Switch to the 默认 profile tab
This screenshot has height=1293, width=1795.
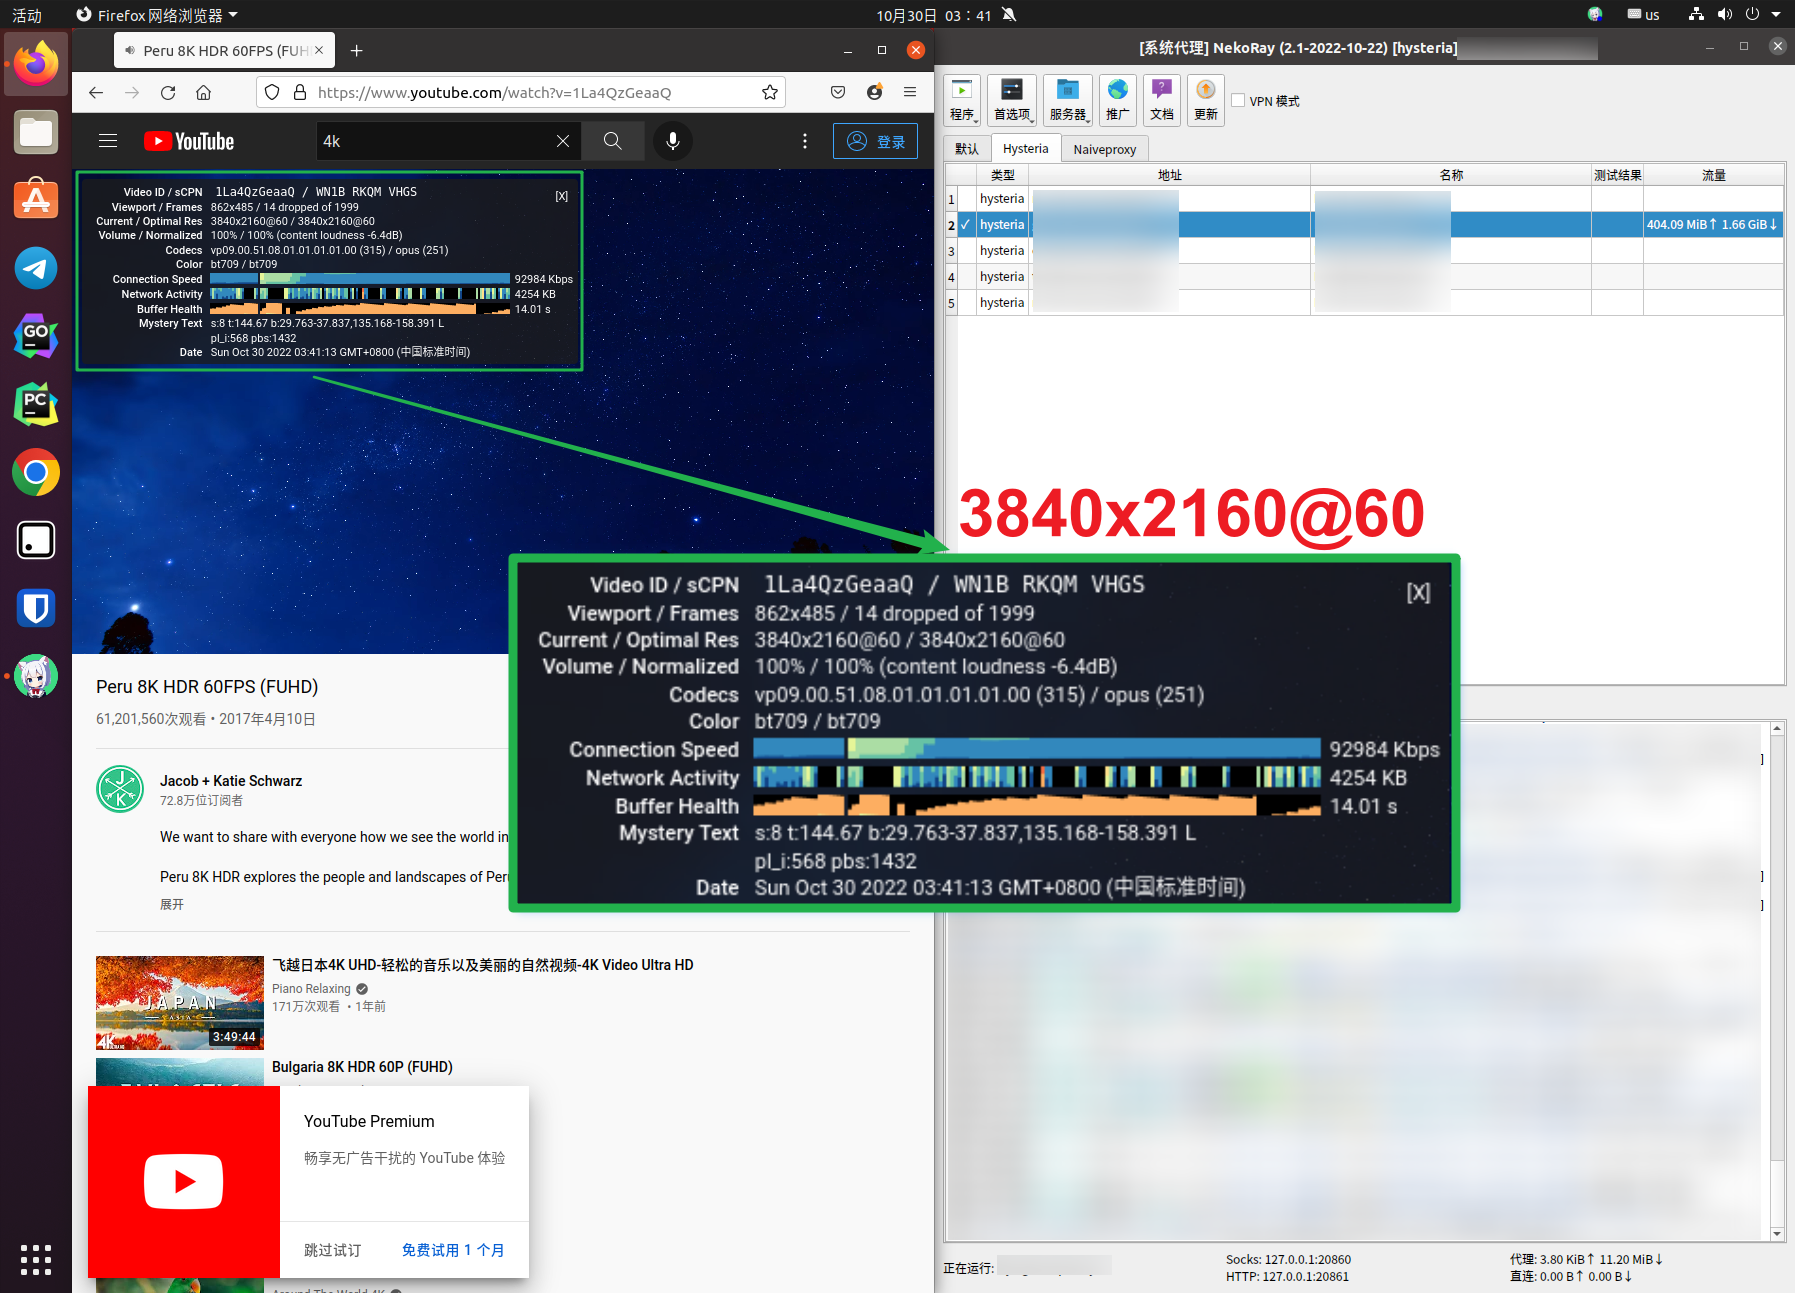tap(965, 148)
